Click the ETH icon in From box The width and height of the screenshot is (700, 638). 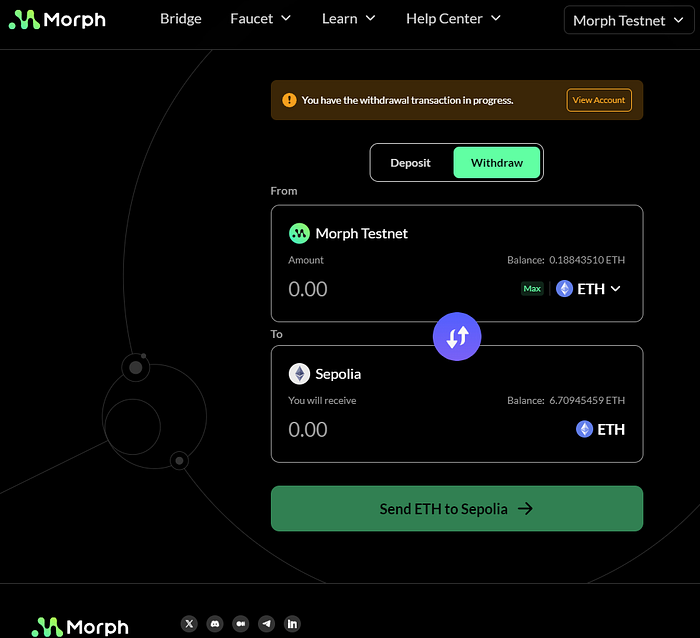coord(564,289)
